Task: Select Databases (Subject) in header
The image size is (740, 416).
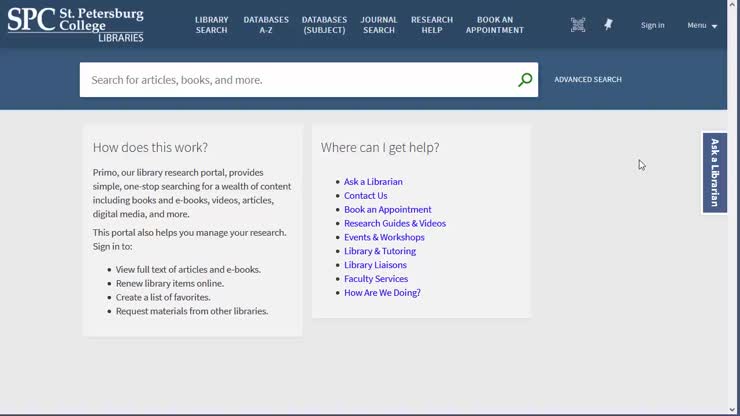Action: 324,25
